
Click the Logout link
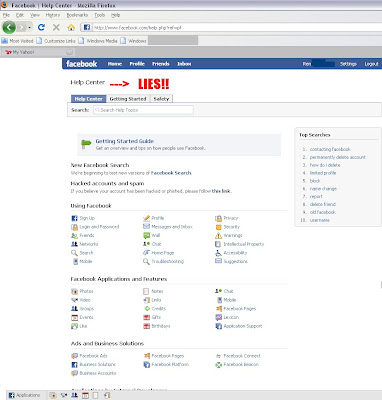point(371,64)
